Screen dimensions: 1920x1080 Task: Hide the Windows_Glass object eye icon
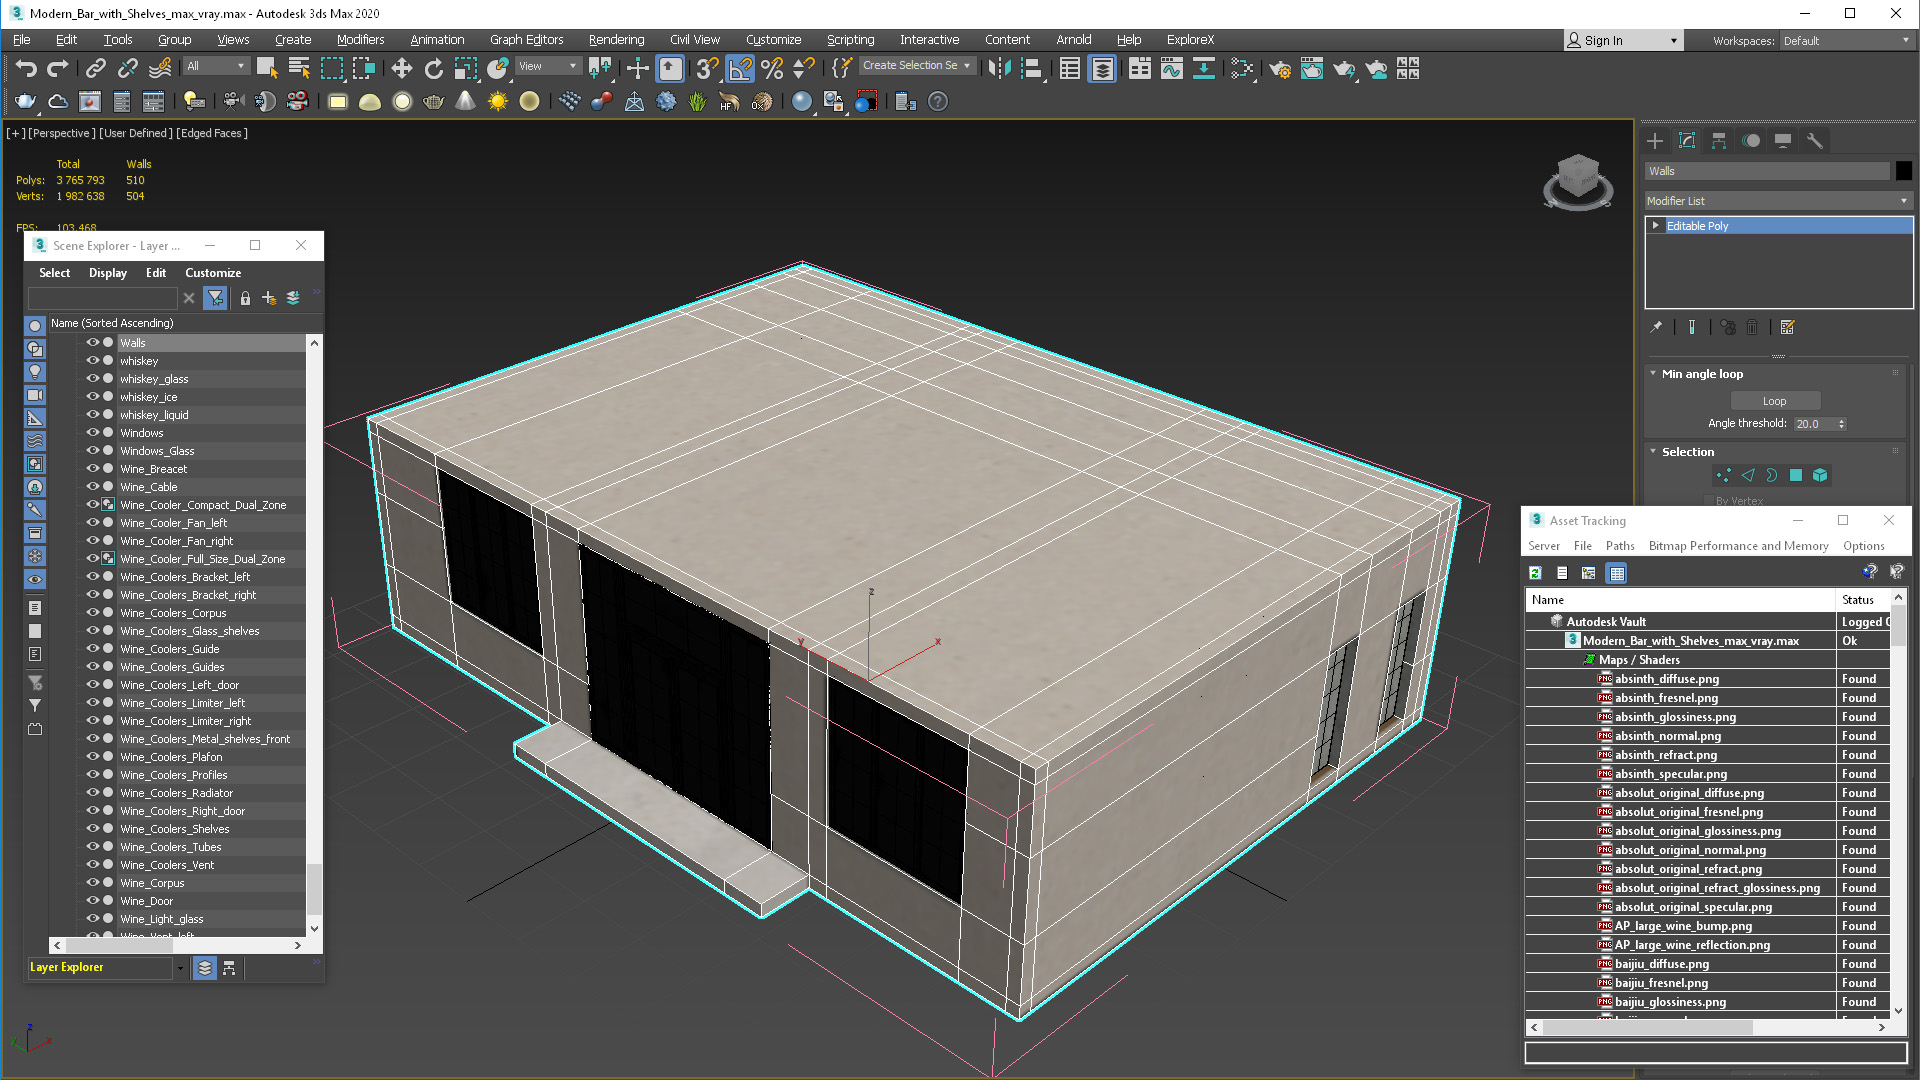coord(92,451)
